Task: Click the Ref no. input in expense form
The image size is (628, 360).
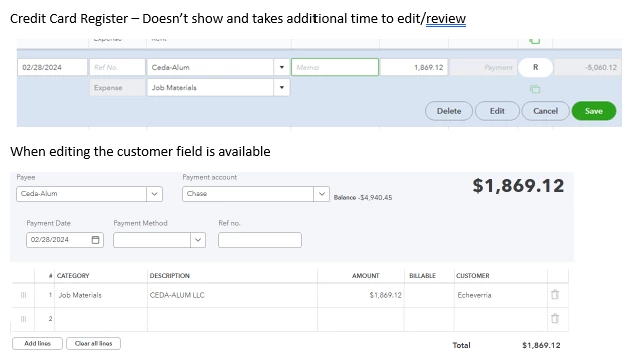Action: click(260, 240)
